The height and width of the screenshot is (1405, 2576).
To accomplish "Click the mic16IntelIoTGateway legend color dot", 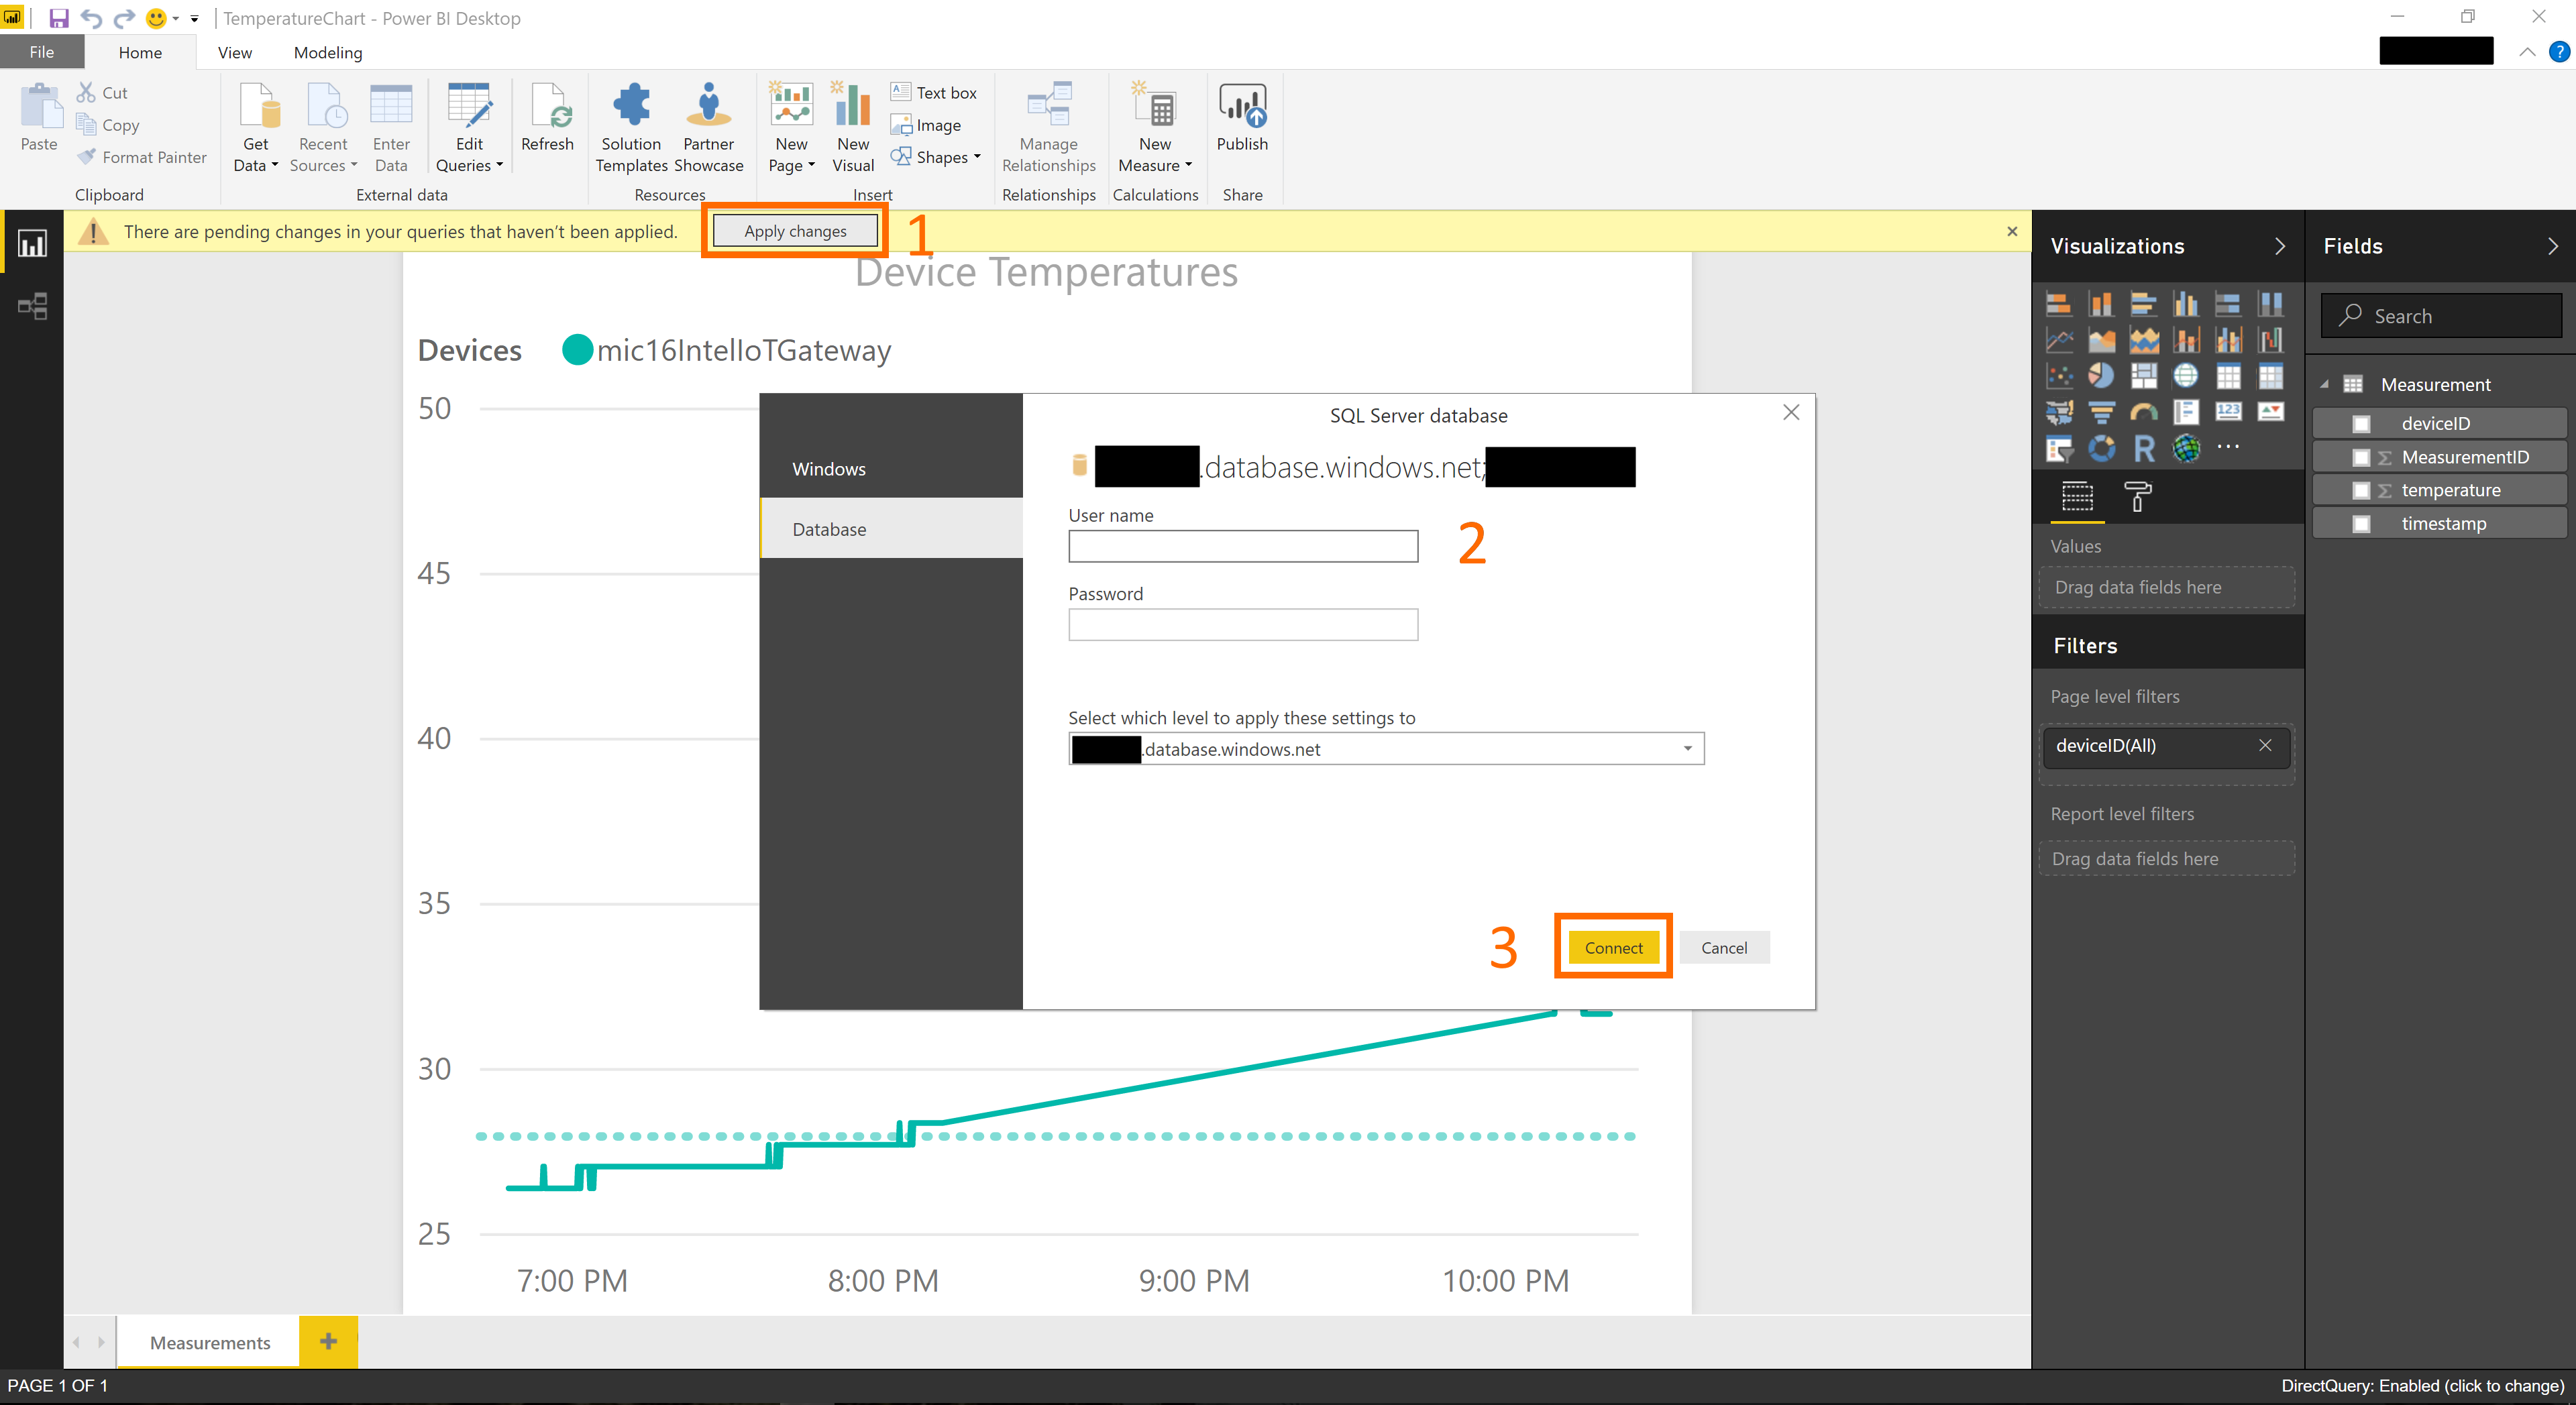I will point(577,349).
